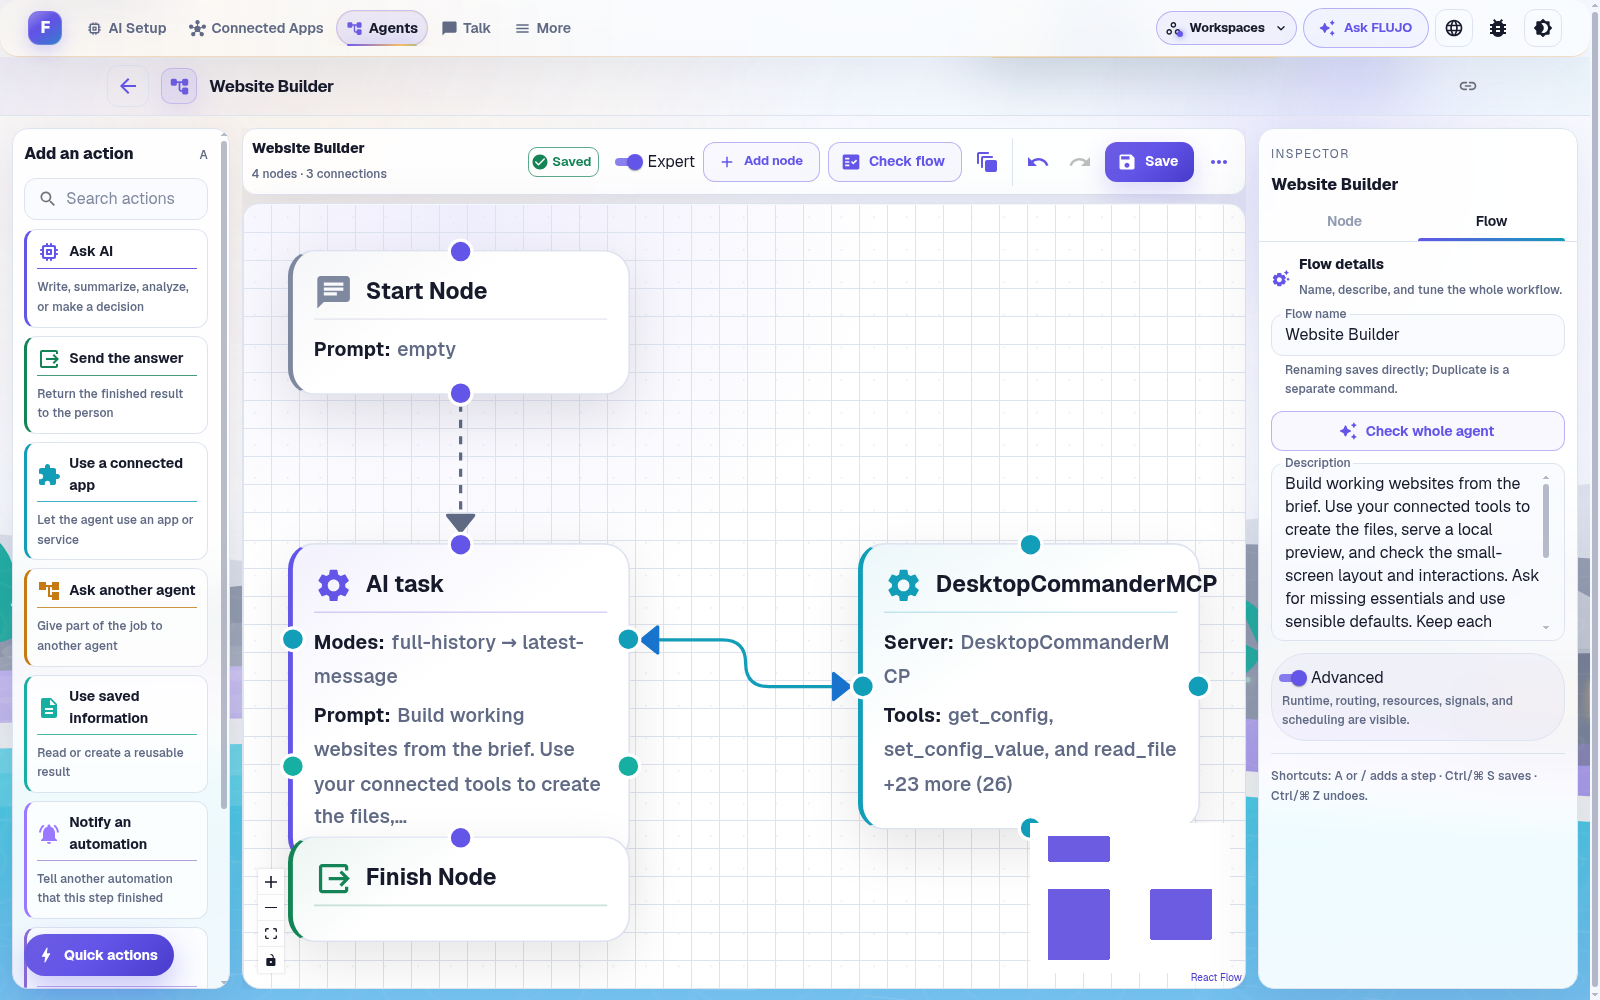Save the flow with the Save button
This screenshot has height=1000, width=1600.
tap(1149, 162)
